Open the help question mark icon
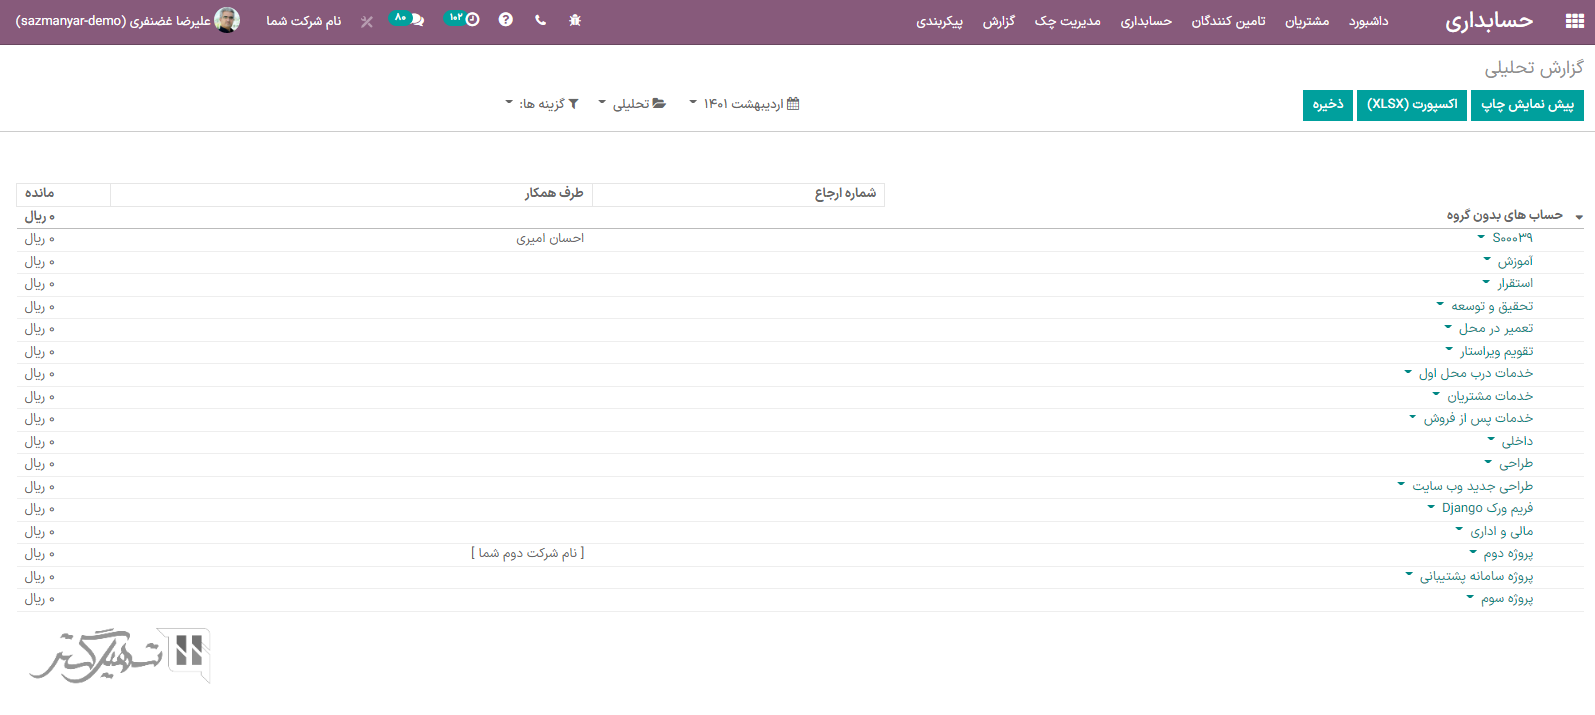 (x=506, y=20)
